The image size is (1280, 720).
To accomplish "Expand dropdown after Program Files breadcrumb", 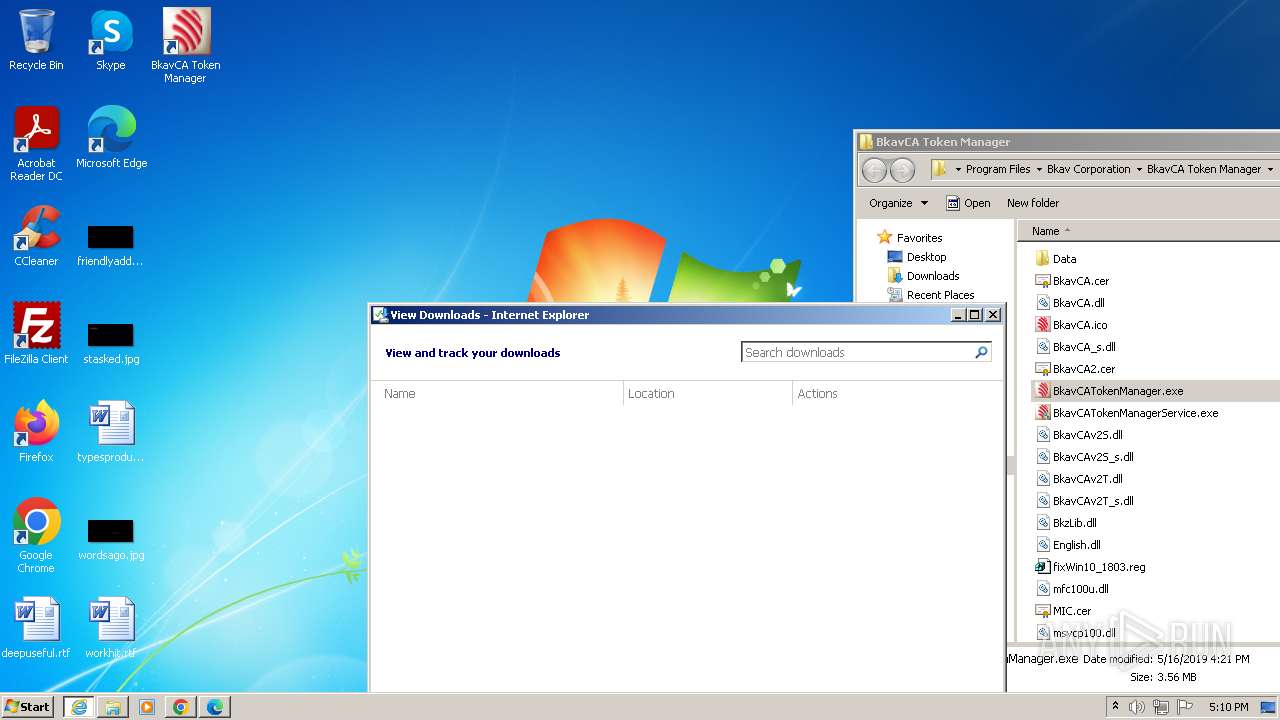I will [1039, 170].
